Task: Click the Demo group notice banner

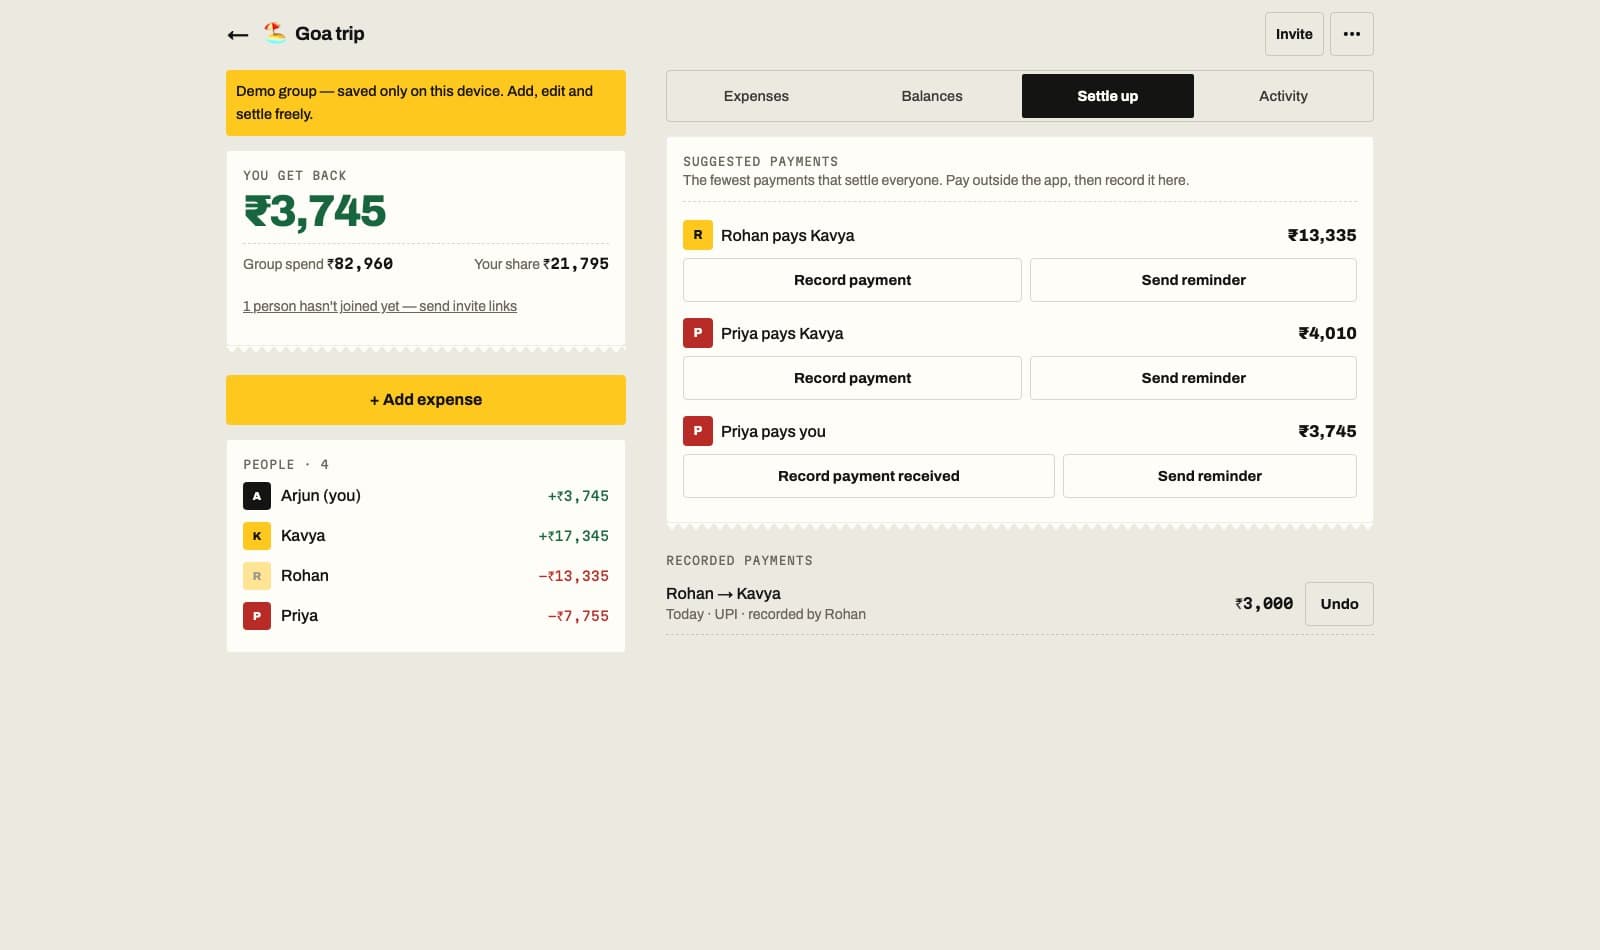Action: coord(426,103)
